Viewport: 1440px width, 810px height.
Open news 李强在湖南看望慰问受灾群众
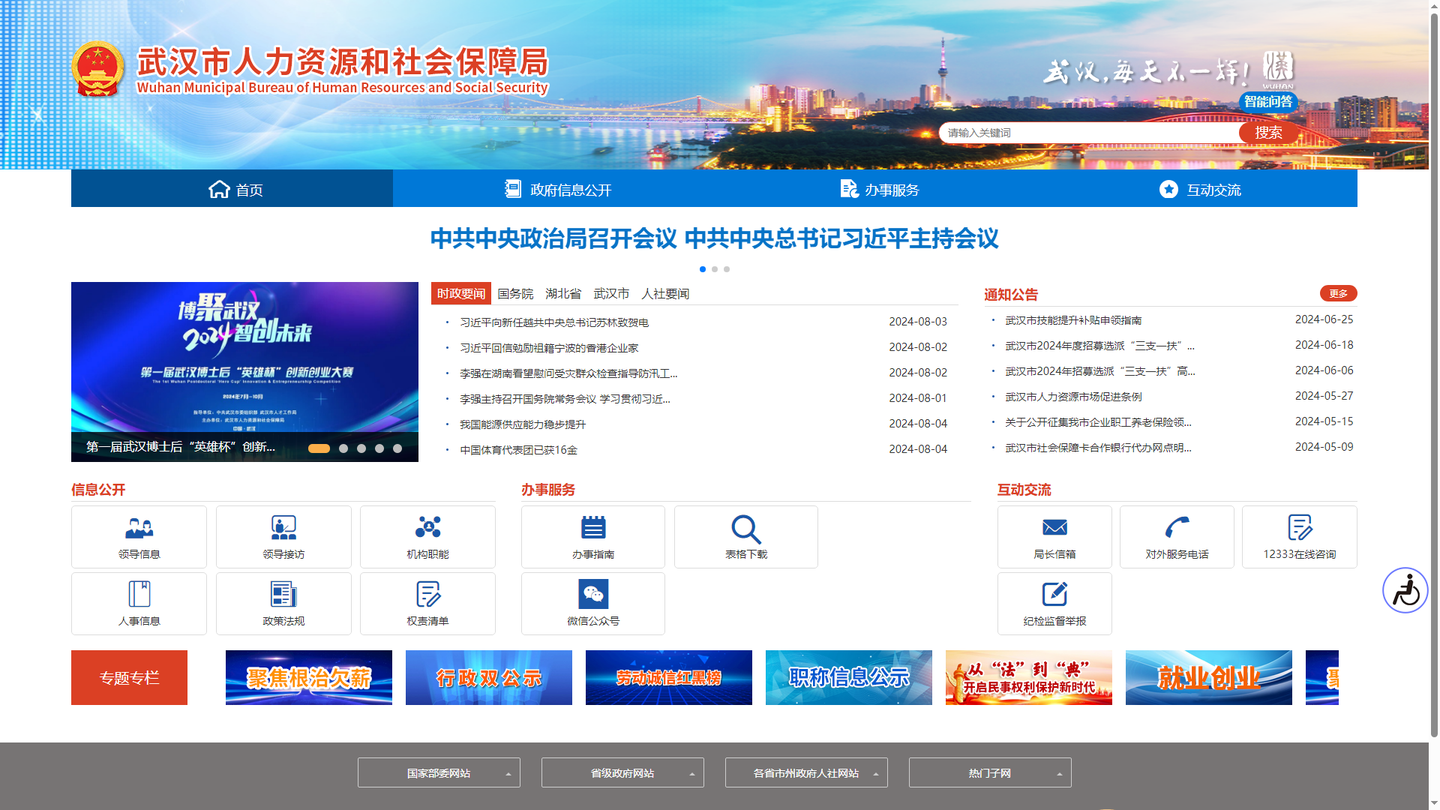[569, 373]
